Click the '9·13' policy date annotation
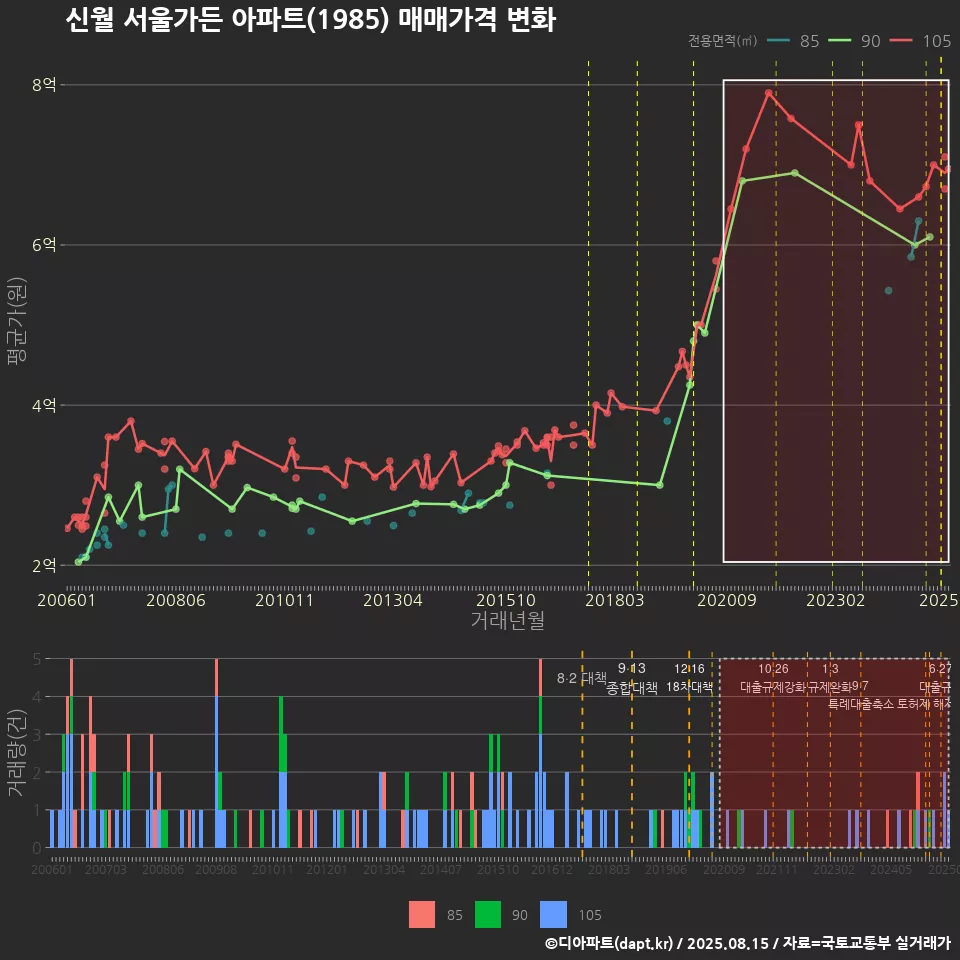This screenshot has width=960, height=960. tap(631, 668)
